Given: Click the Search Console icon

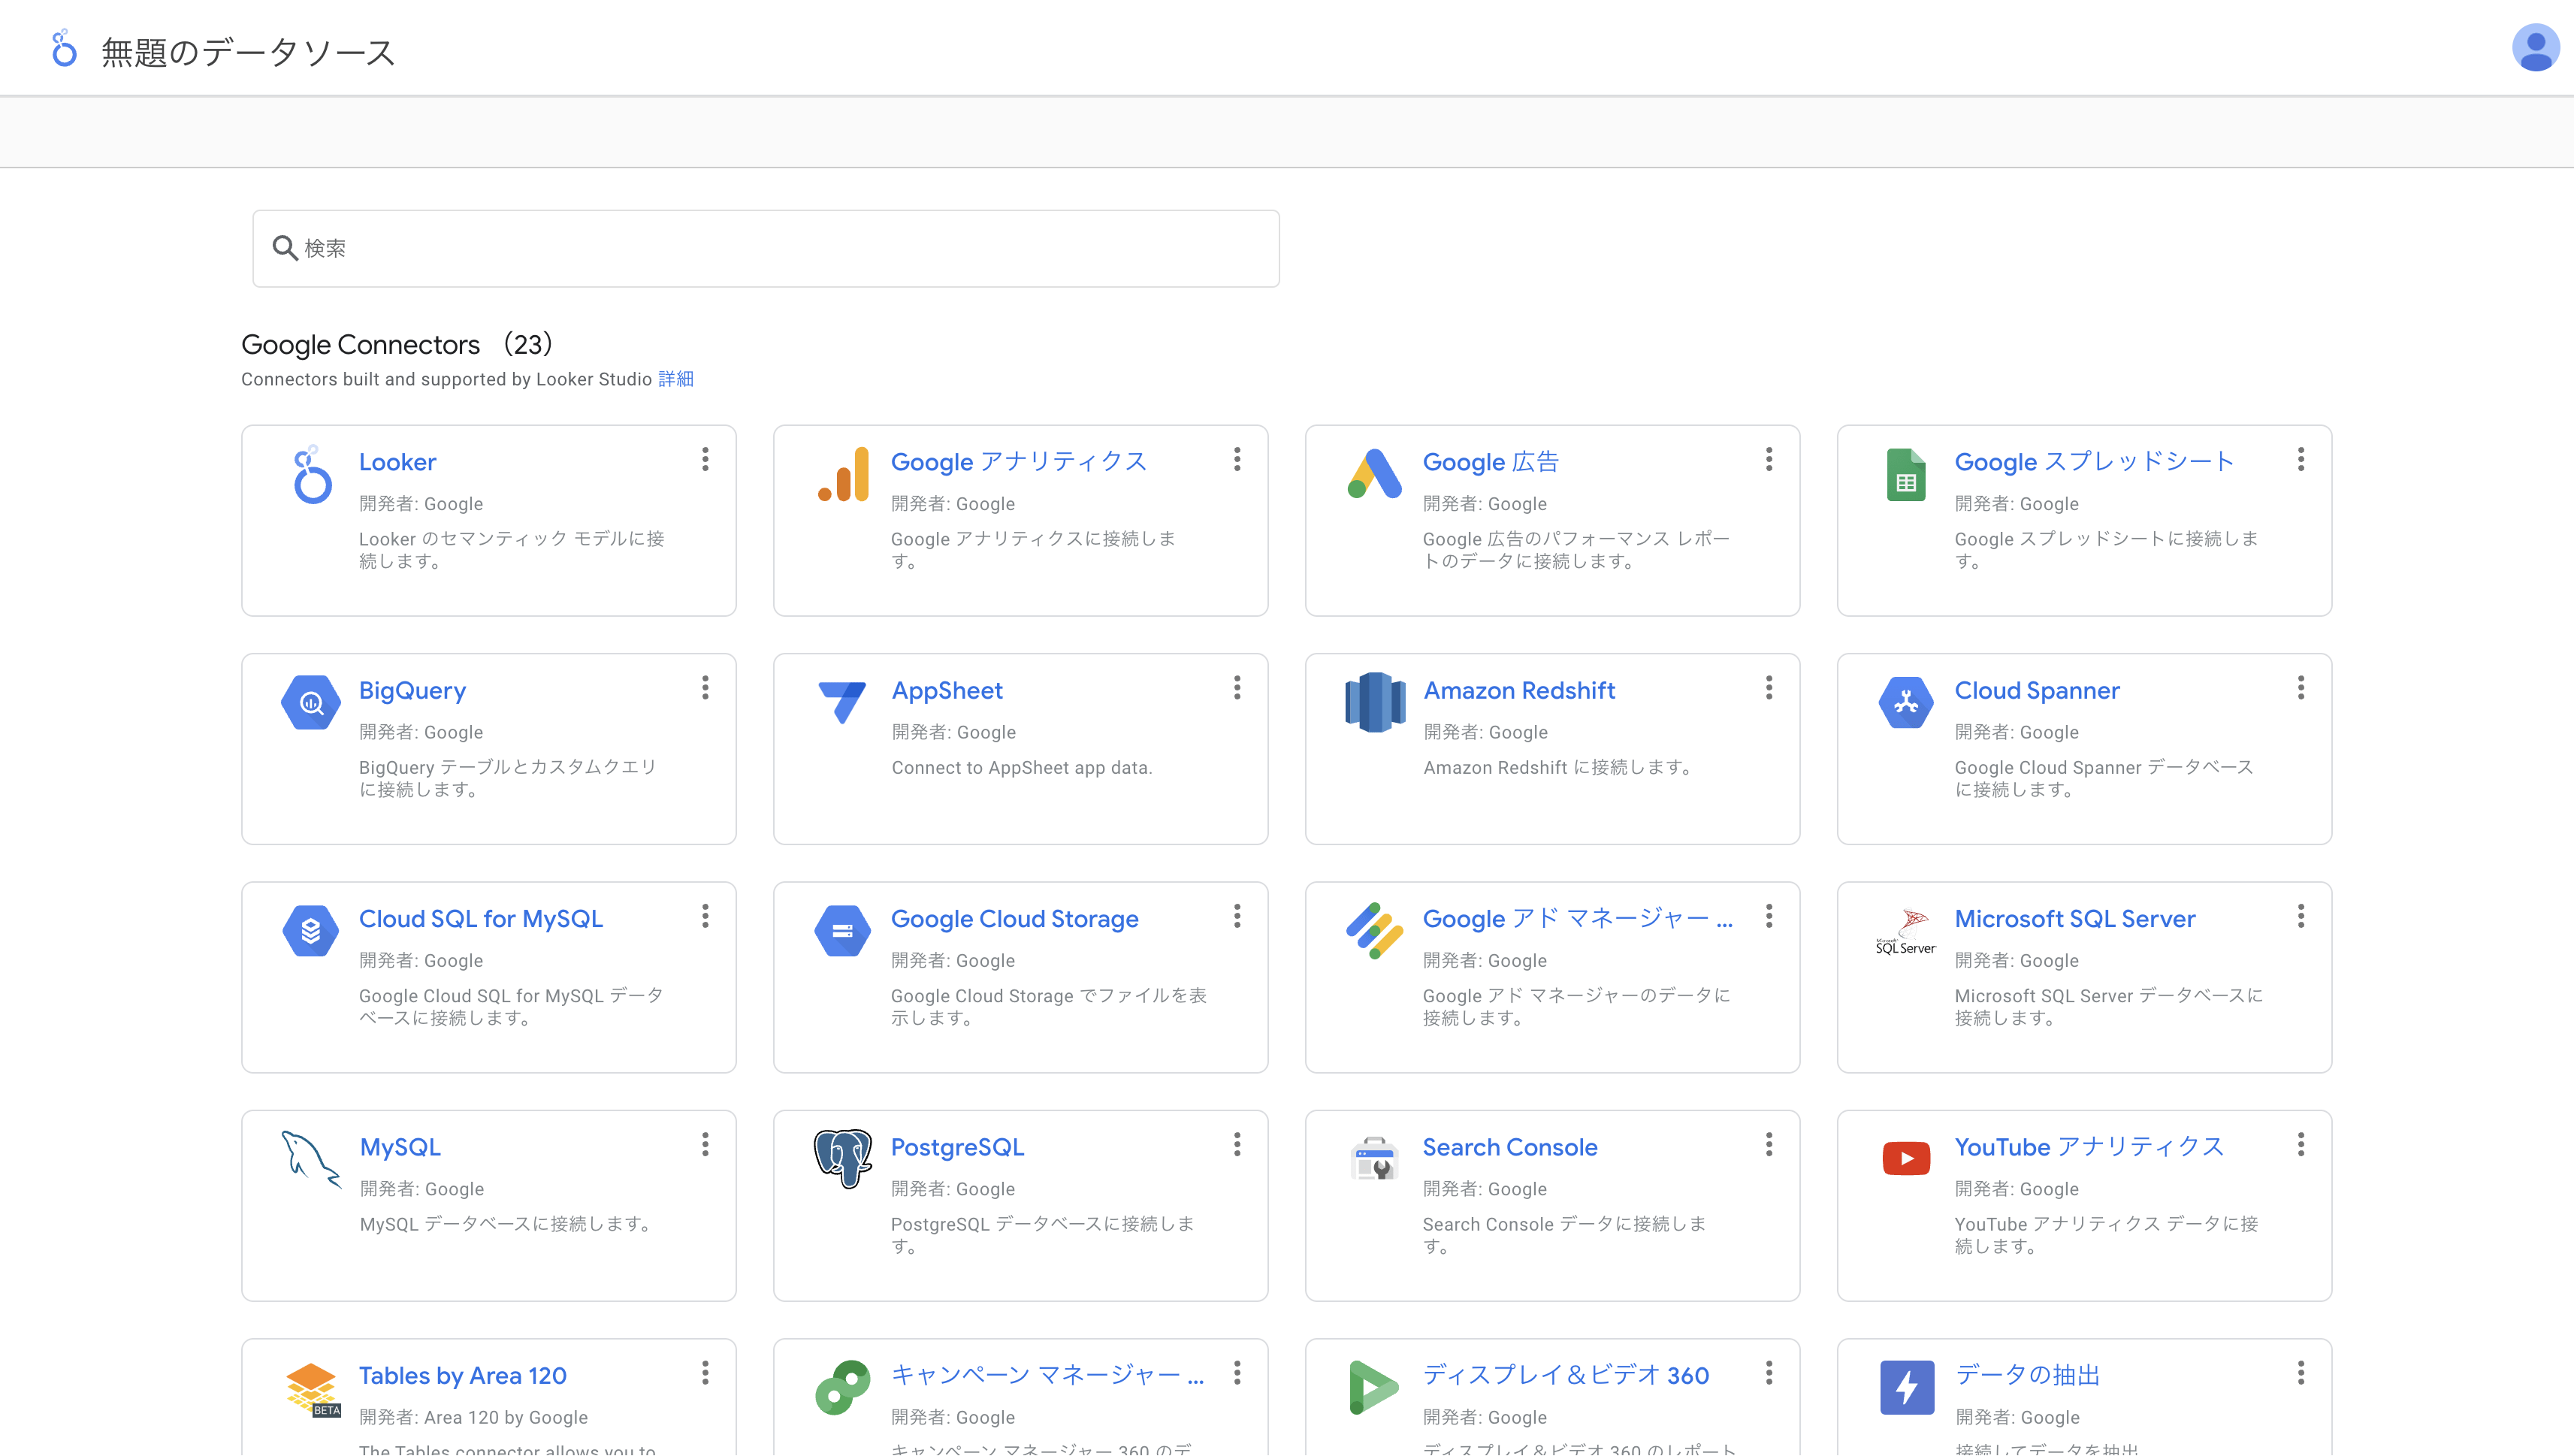Looking at the screenshot, I should [1375, 1159].
